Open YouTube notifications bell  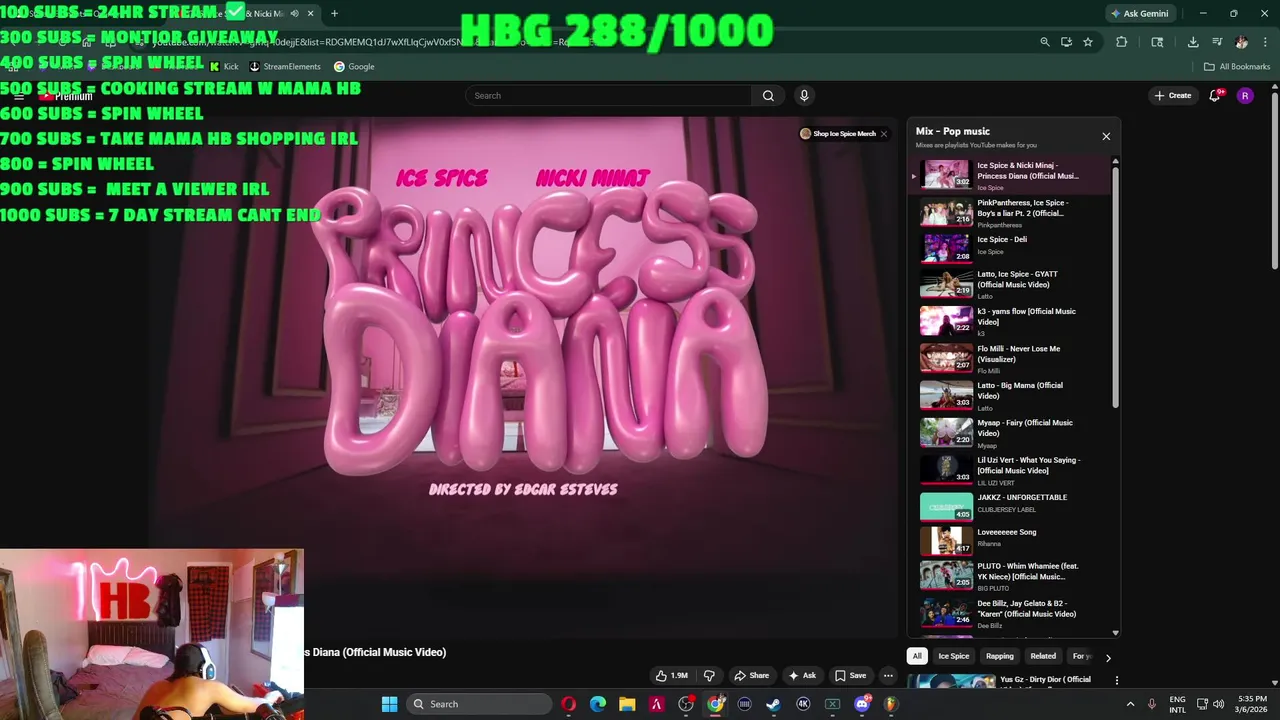click(x=1215, y=96)
